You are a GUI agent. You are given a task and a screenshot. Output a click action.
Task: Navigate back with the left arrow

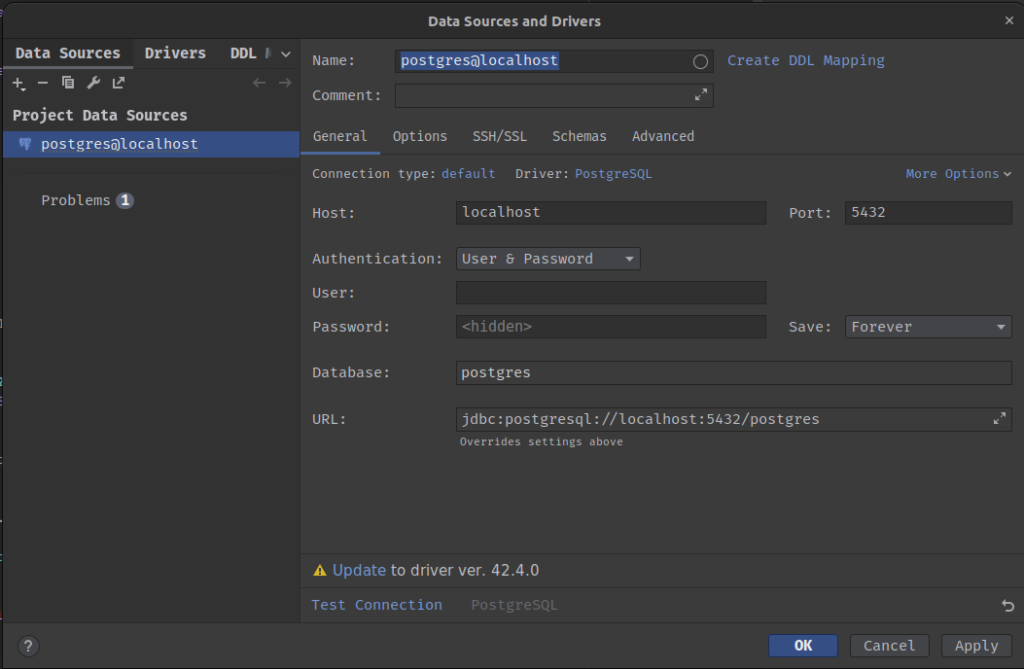(x=259, y=83)
